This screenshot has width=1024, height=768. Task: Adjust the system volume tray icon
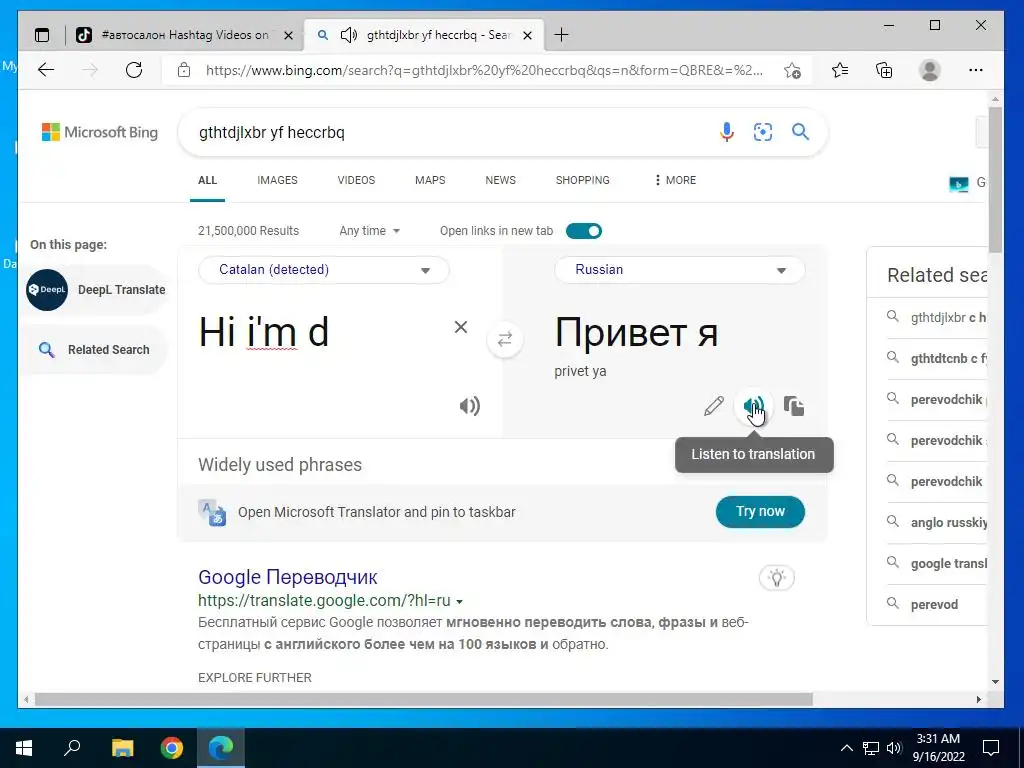pyautogui.click(x=893, y=748)
